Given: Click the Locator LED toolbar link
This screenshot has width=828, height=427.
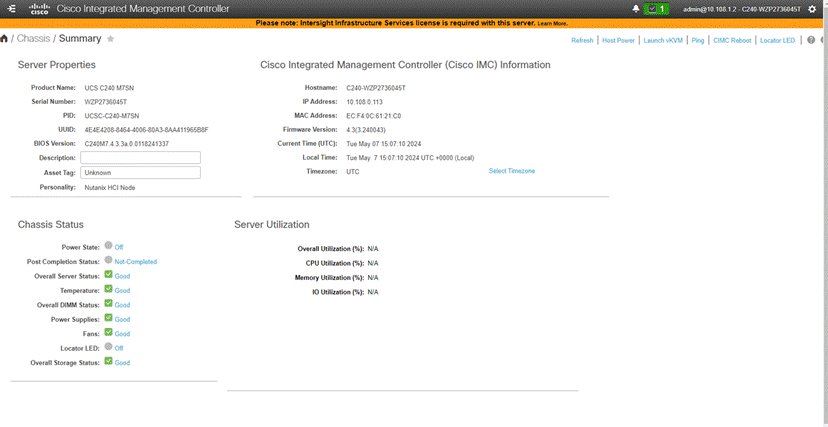Looking at the screenshot, I should [777, 41].
